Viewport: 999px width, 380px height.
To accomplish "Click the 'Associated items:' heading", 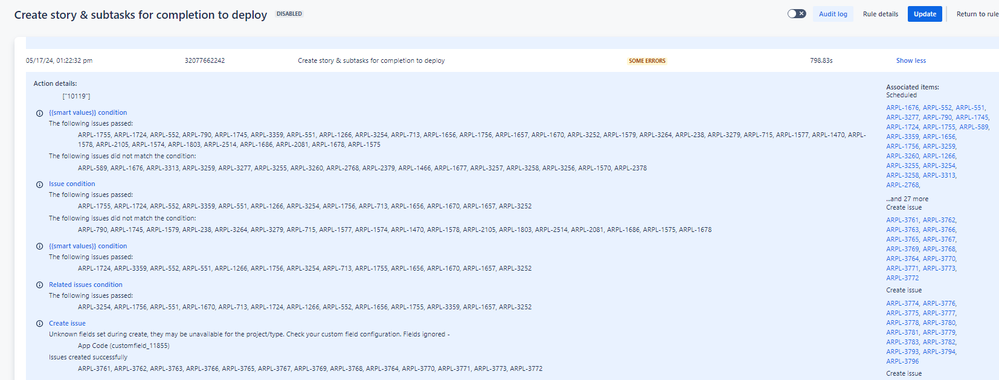I will pyautogui.click(x=912, y=87).
